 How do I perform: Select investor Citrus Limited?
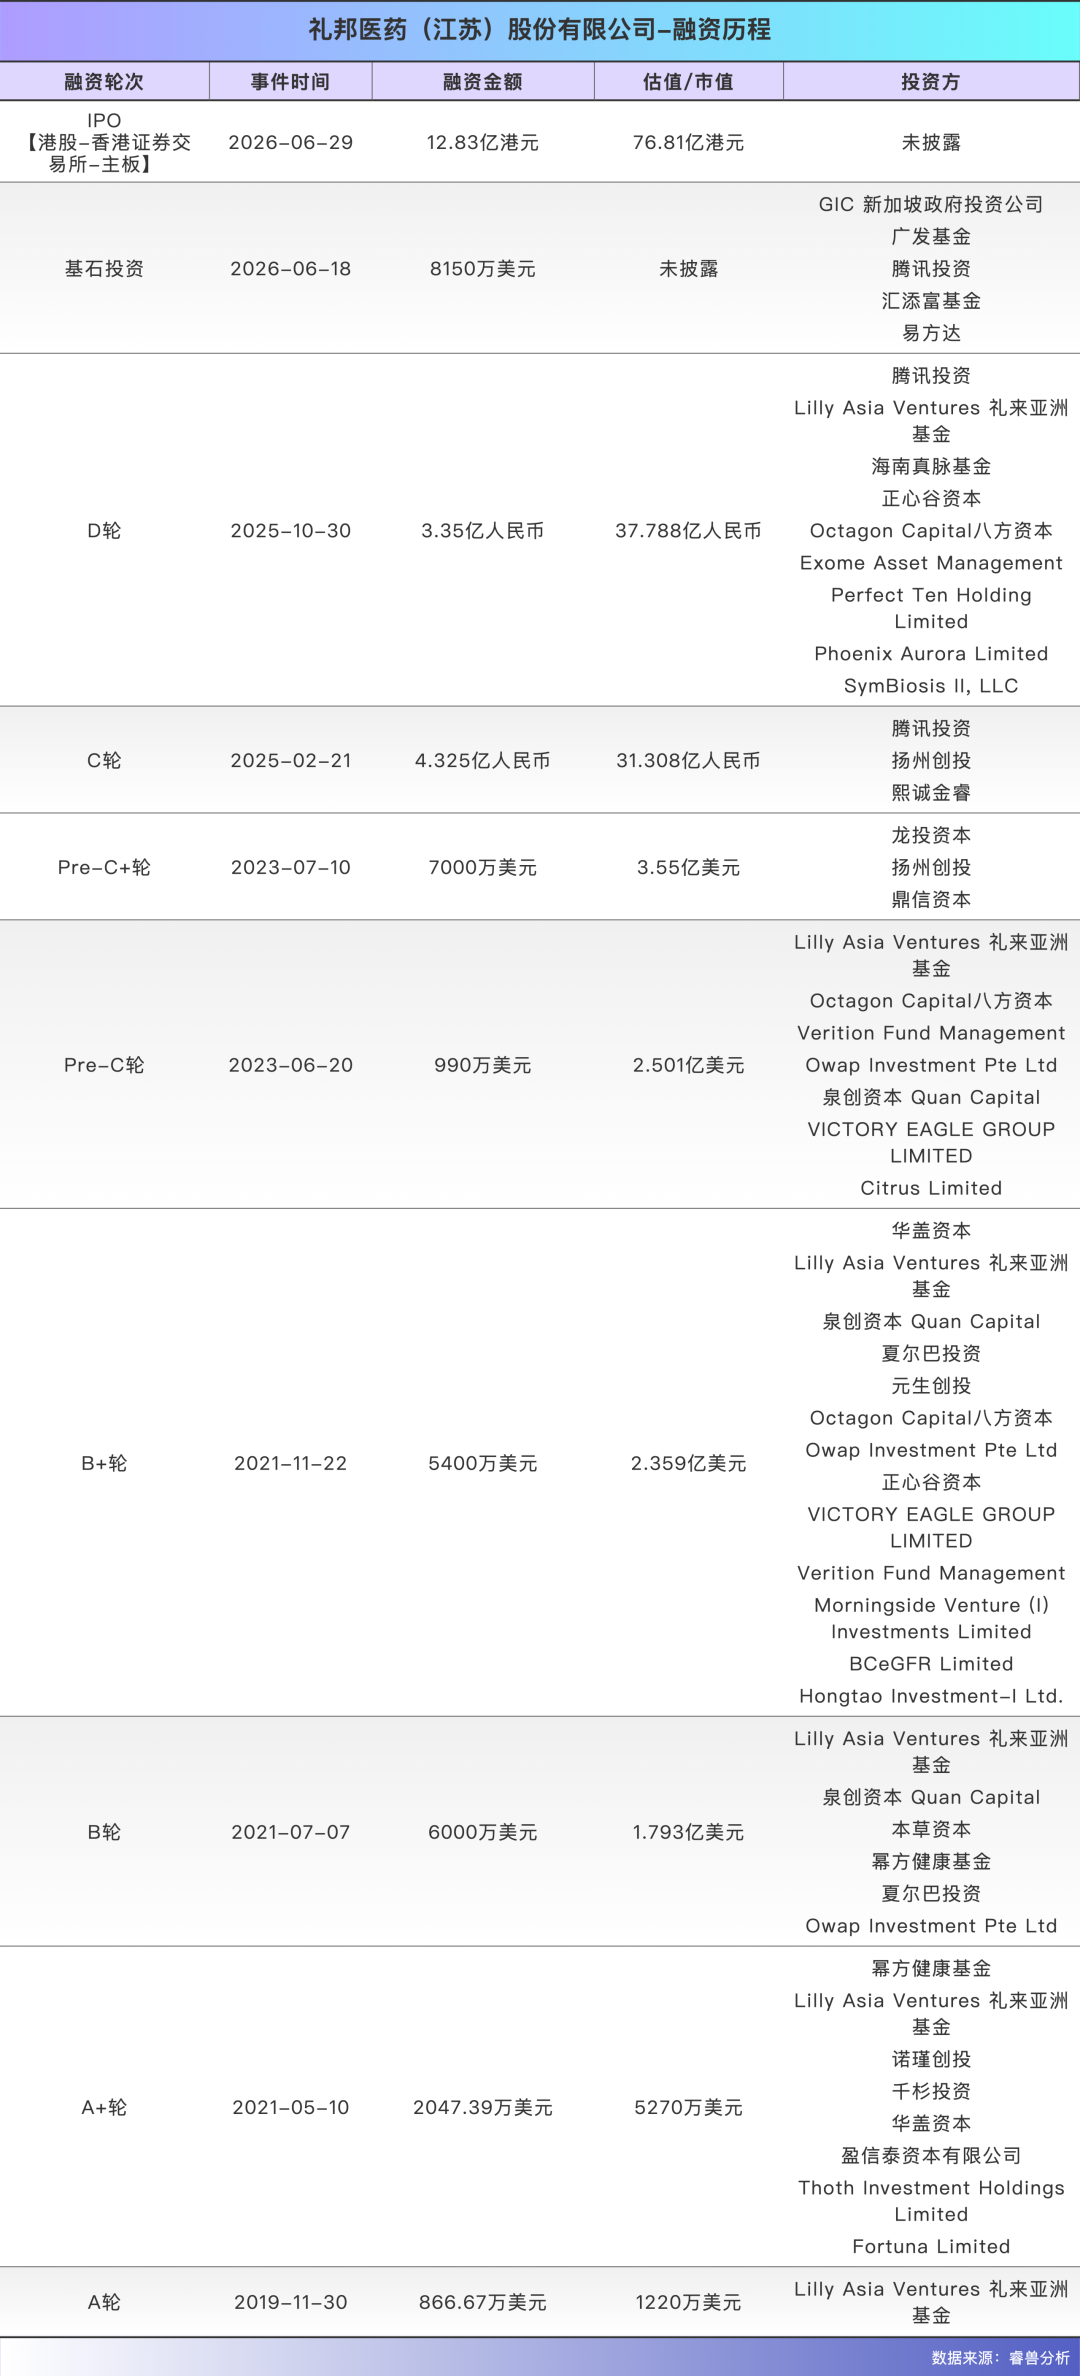pyautogui.click(x=931, y=1188)
